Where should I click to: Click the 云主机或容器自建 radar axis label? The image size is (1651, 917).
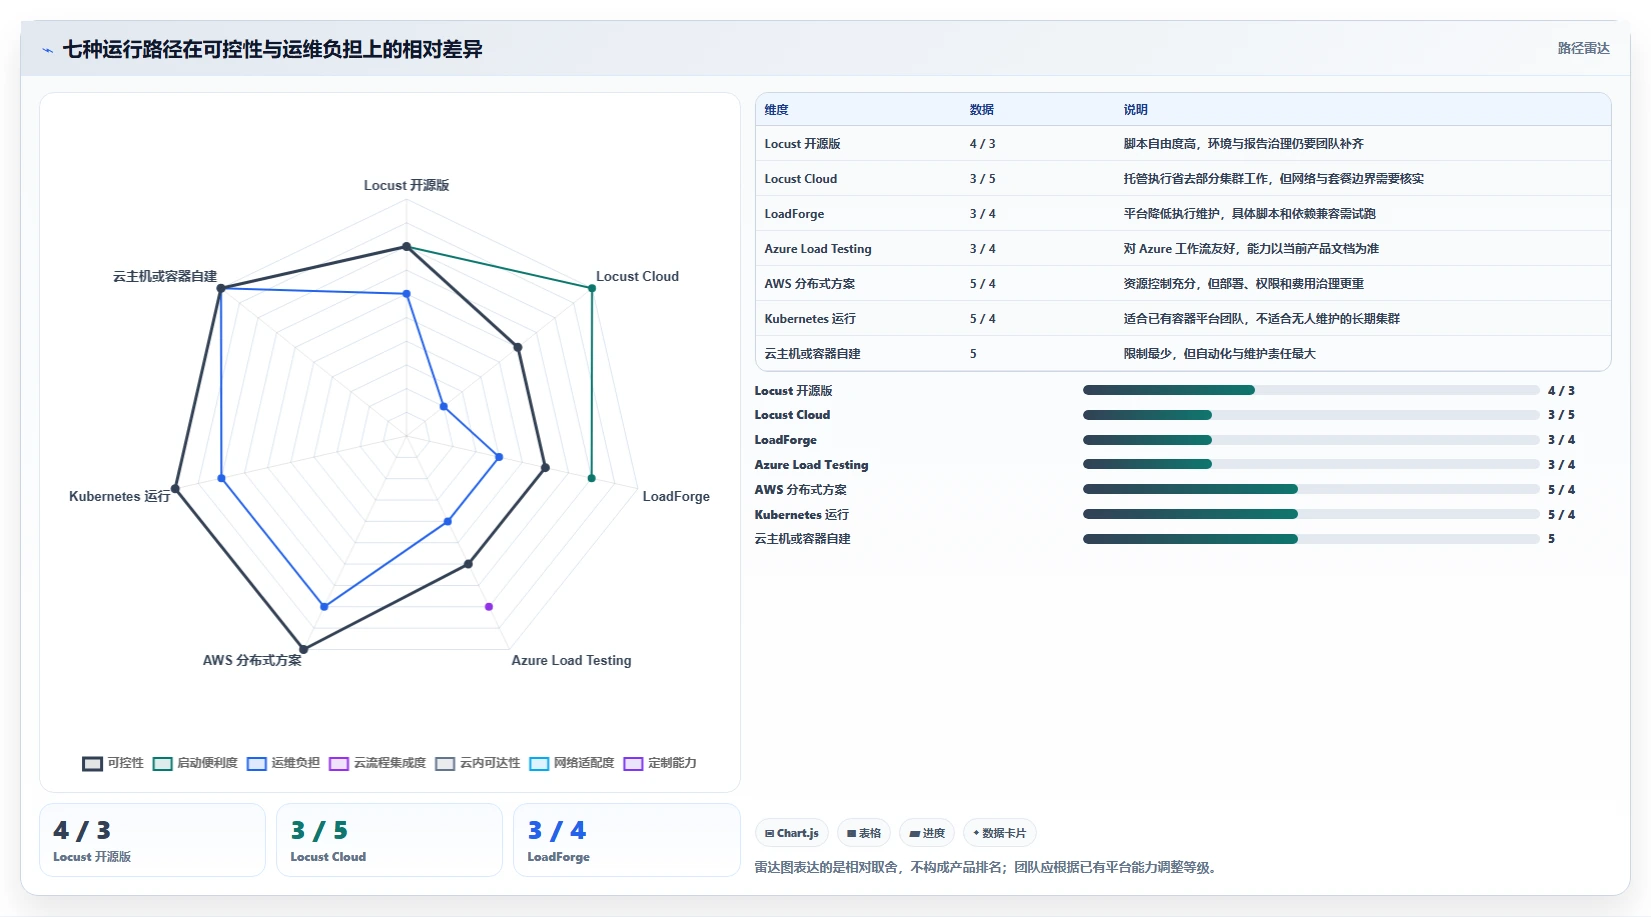pos(164,276)
